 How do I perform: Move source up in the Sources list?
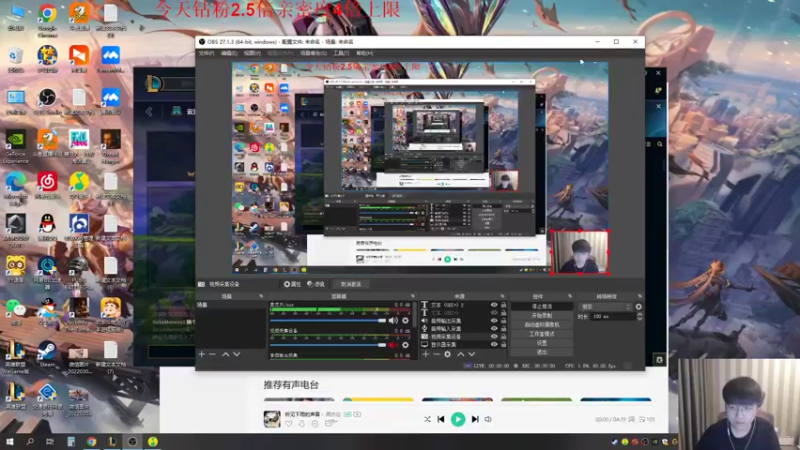pos(461,354)
